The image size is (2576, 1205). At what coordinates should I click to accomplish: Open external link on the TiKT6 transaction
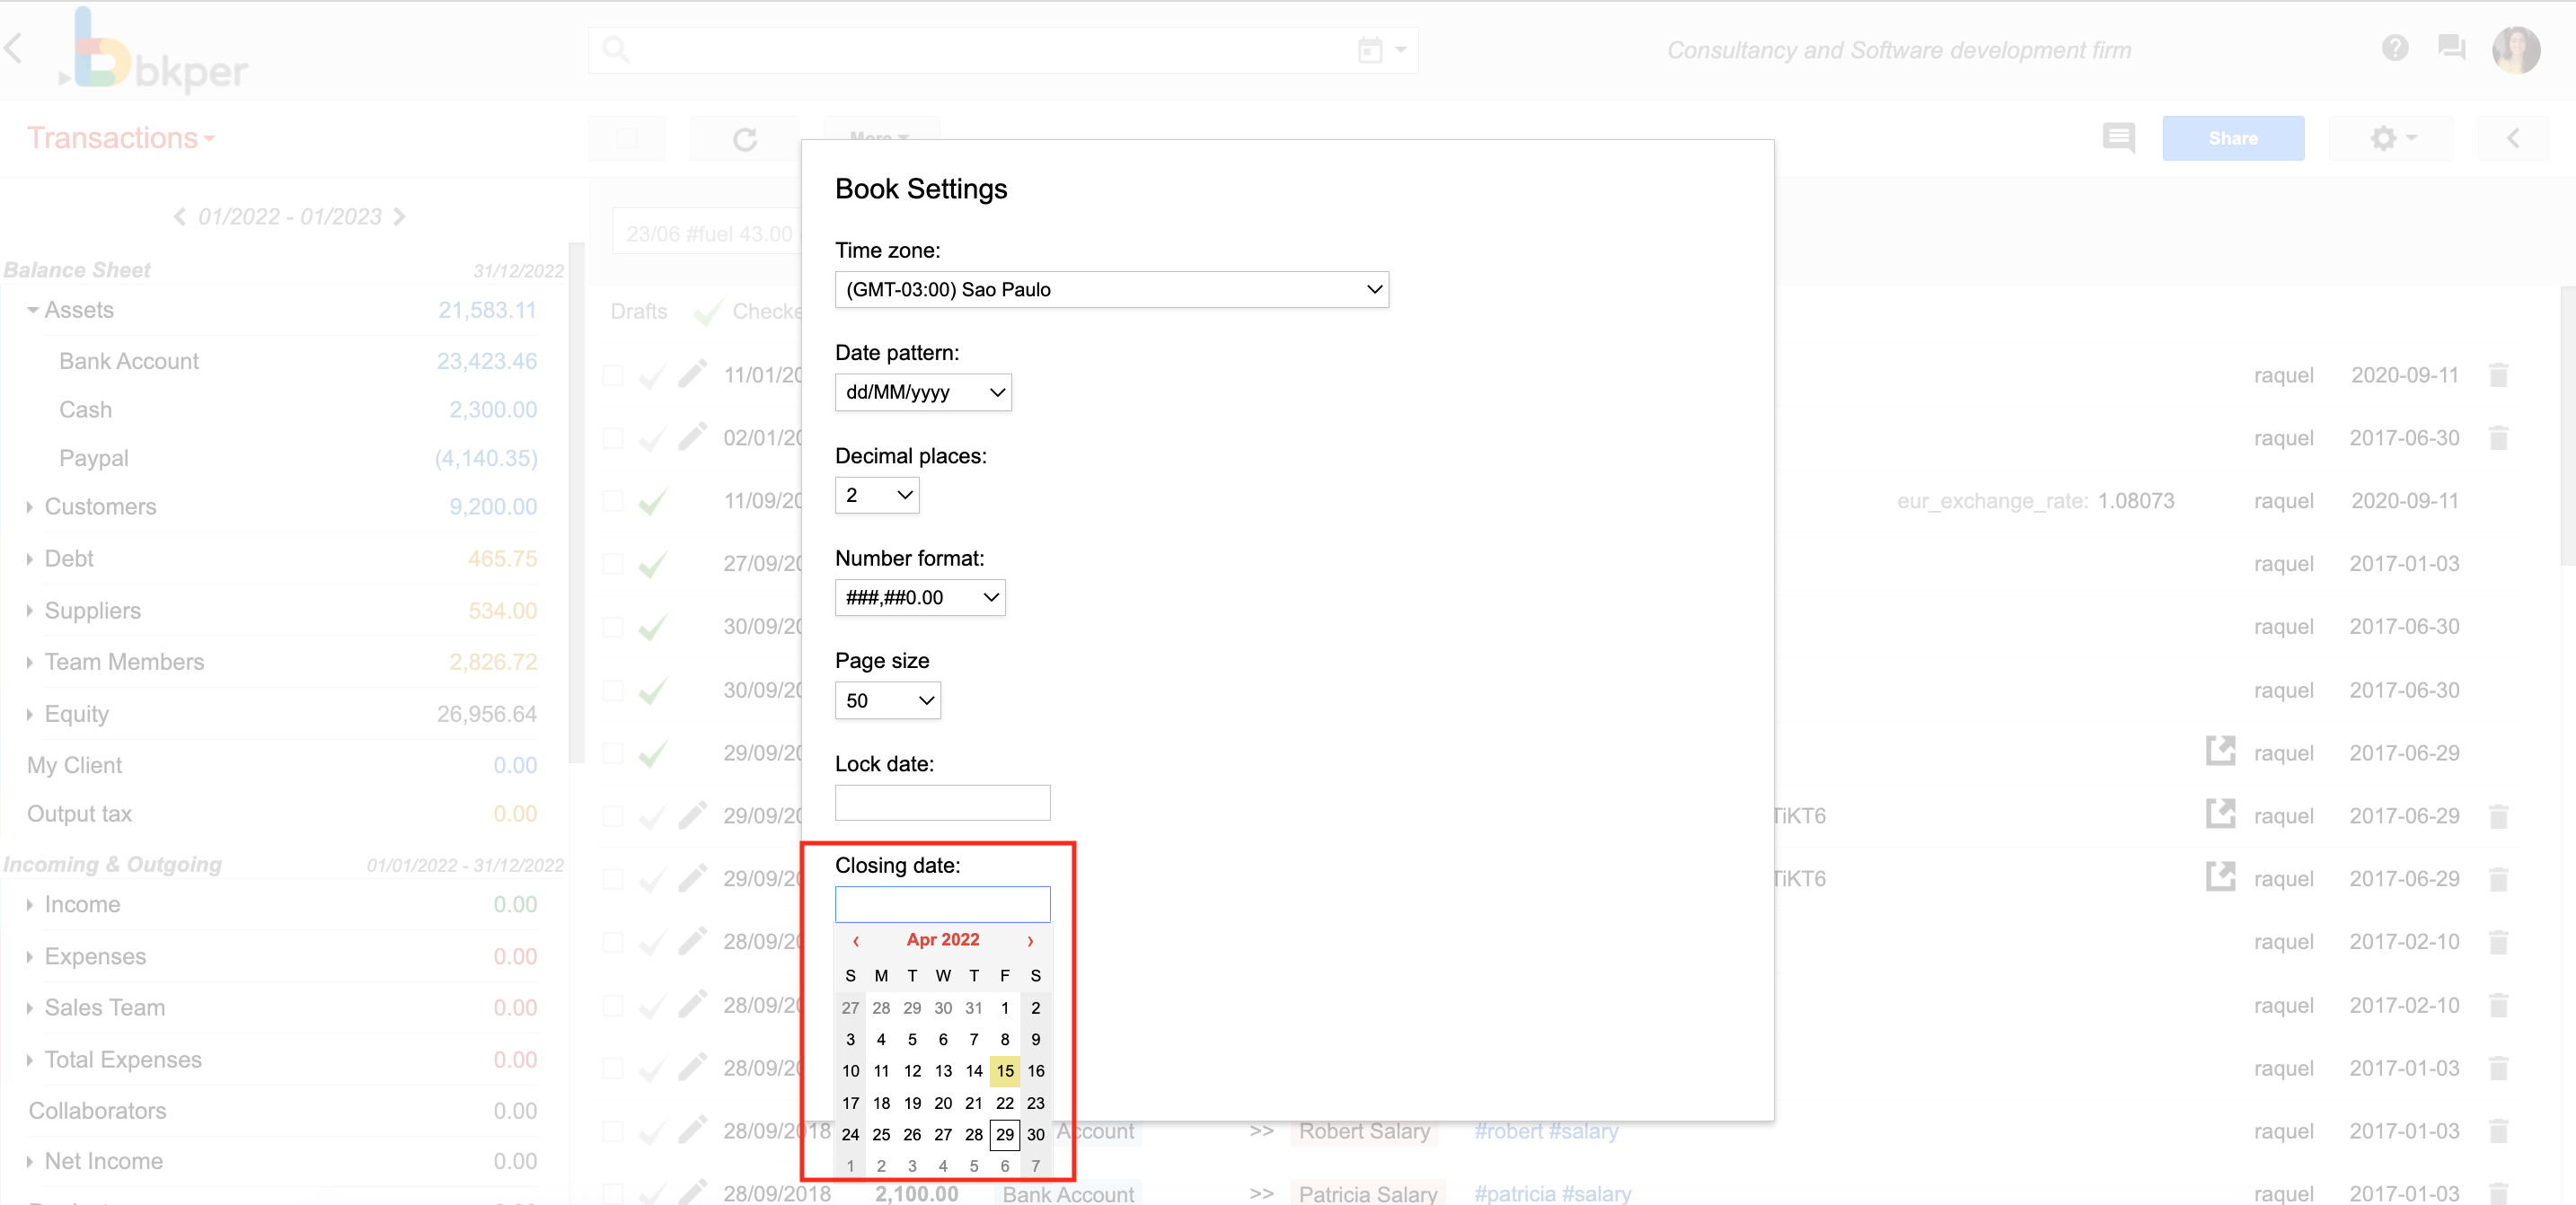[2219, 815]
